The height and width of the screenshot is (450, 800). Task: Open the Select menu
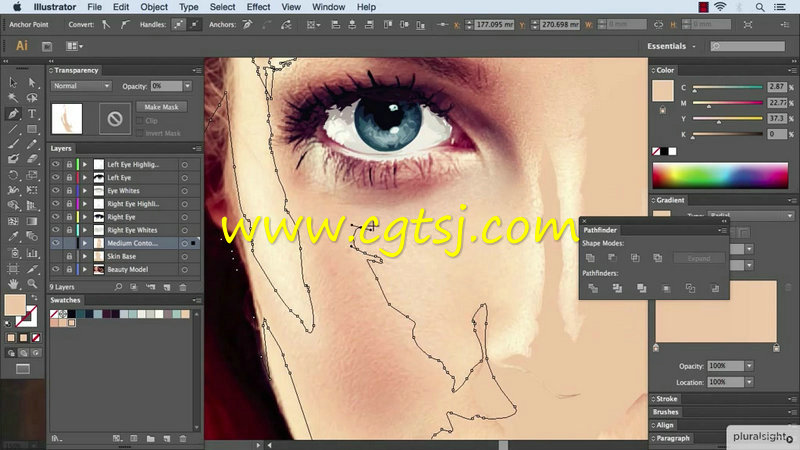pos(222,7)
